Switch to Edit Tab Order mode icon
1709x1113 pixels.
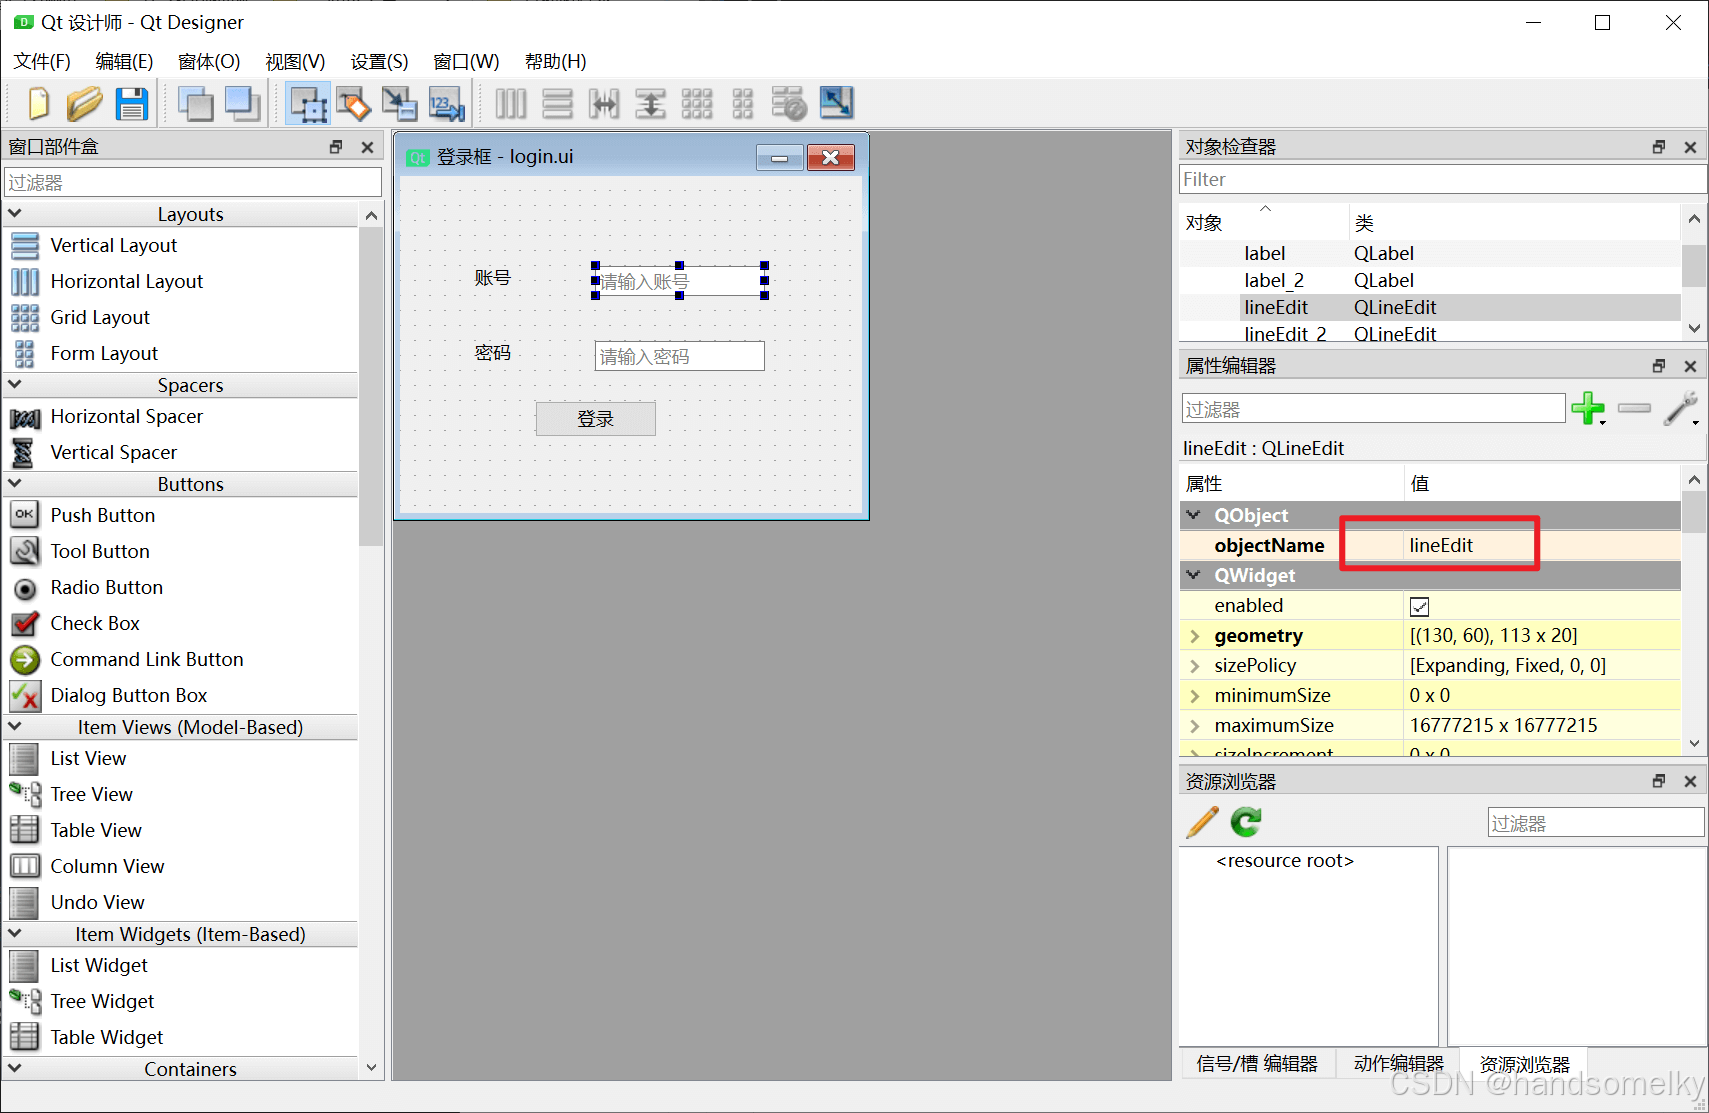point(446,103)
